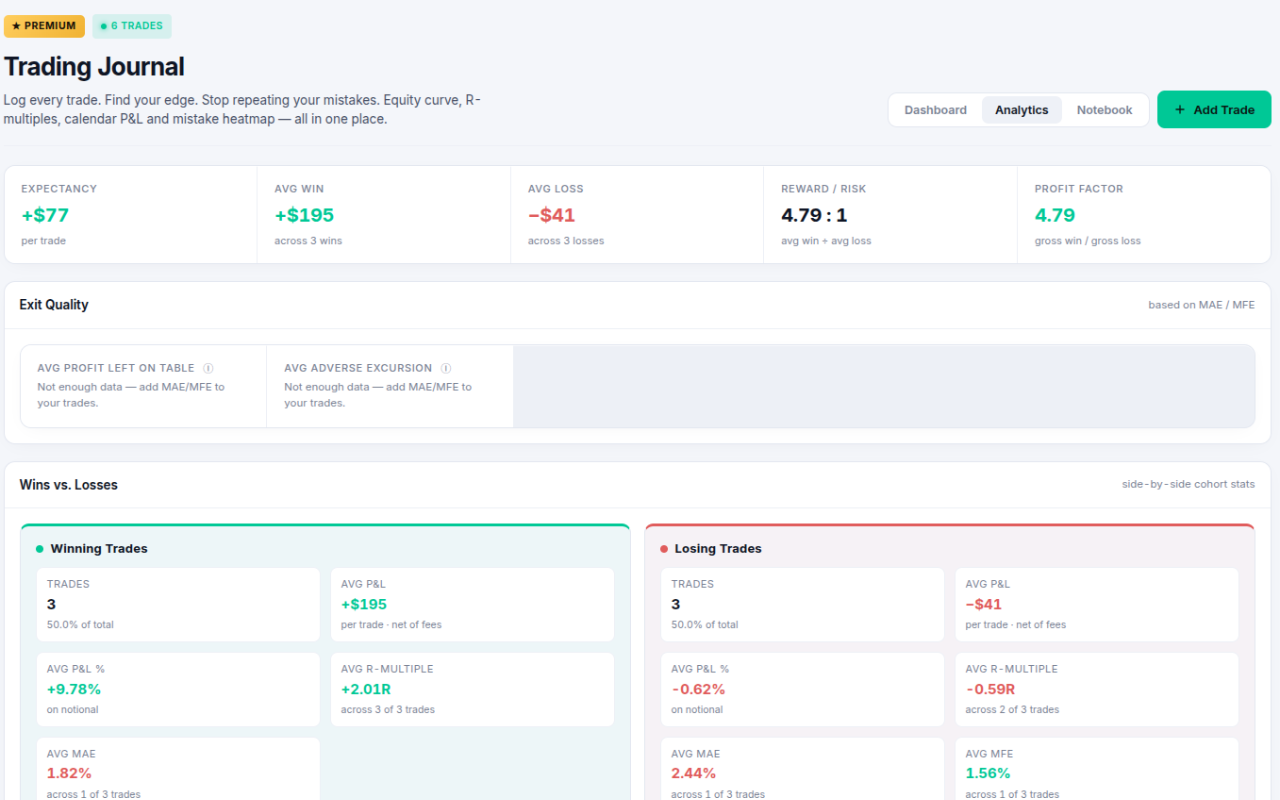
Task: Click the red dot beside Losing Trades
Action: click(x=664, y=549)
